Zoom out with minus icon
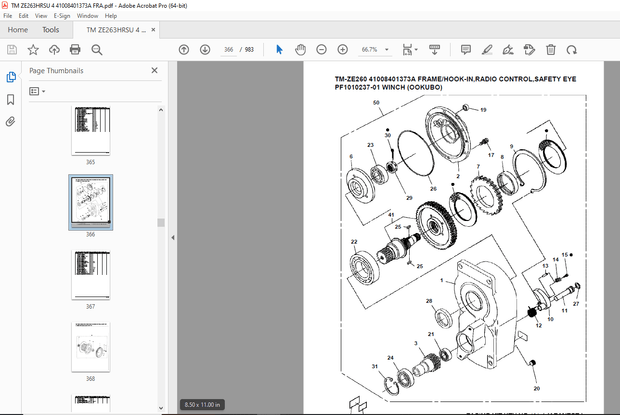Image resolution: width=620 pixels, height=415 pixels. [321, 49]
